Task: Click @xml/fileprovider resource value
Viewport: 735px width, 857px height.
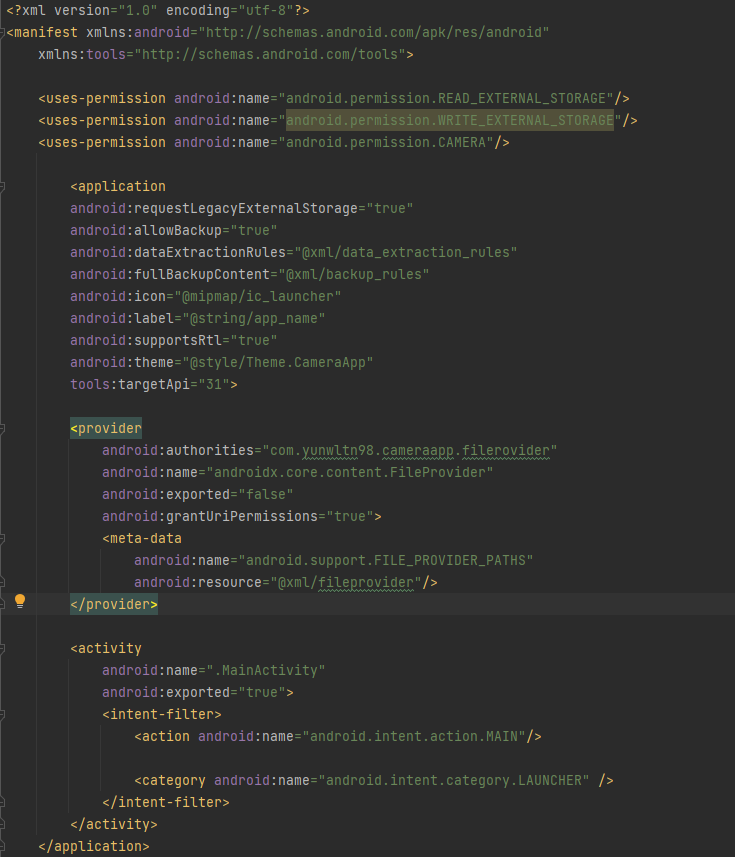Action: tap(346, 582)
